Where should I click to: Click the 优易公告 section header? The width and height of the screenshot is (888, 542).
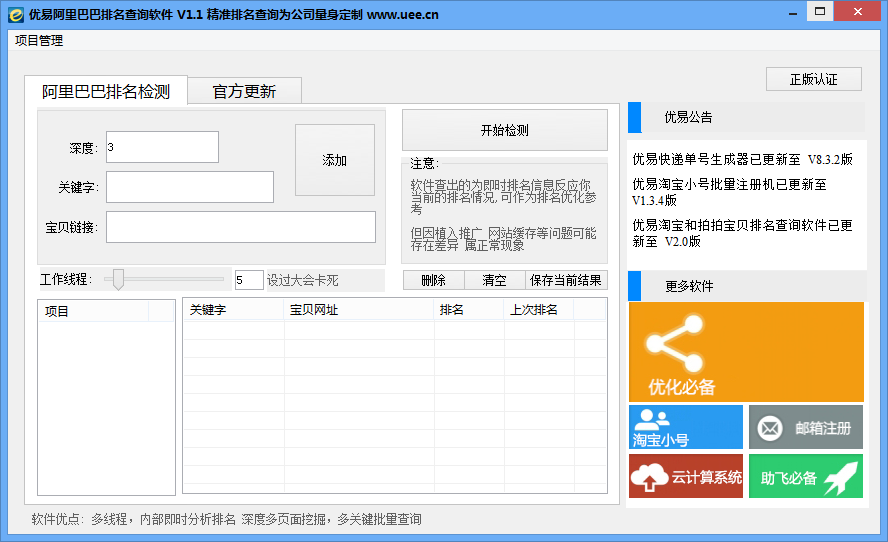747,117
